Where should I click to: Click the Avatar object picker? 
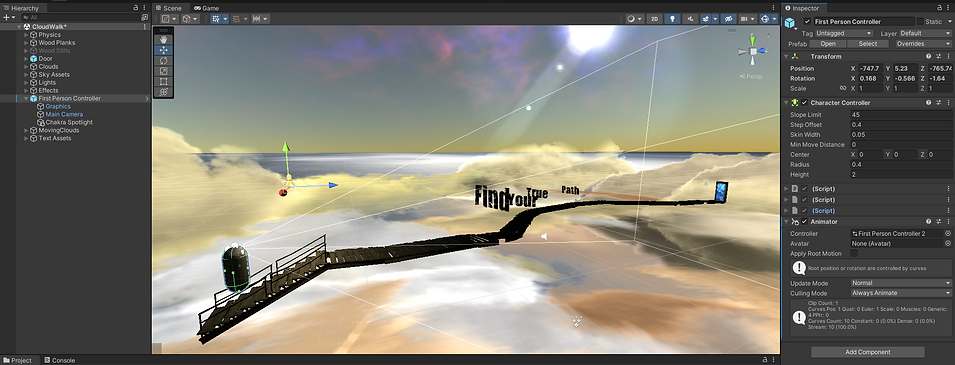tap(948, 243)
